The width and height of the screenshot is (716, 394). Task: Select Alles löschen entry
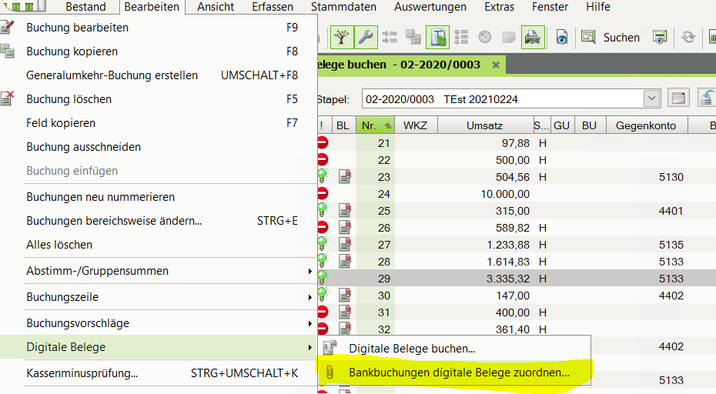(x=158, y=244)
